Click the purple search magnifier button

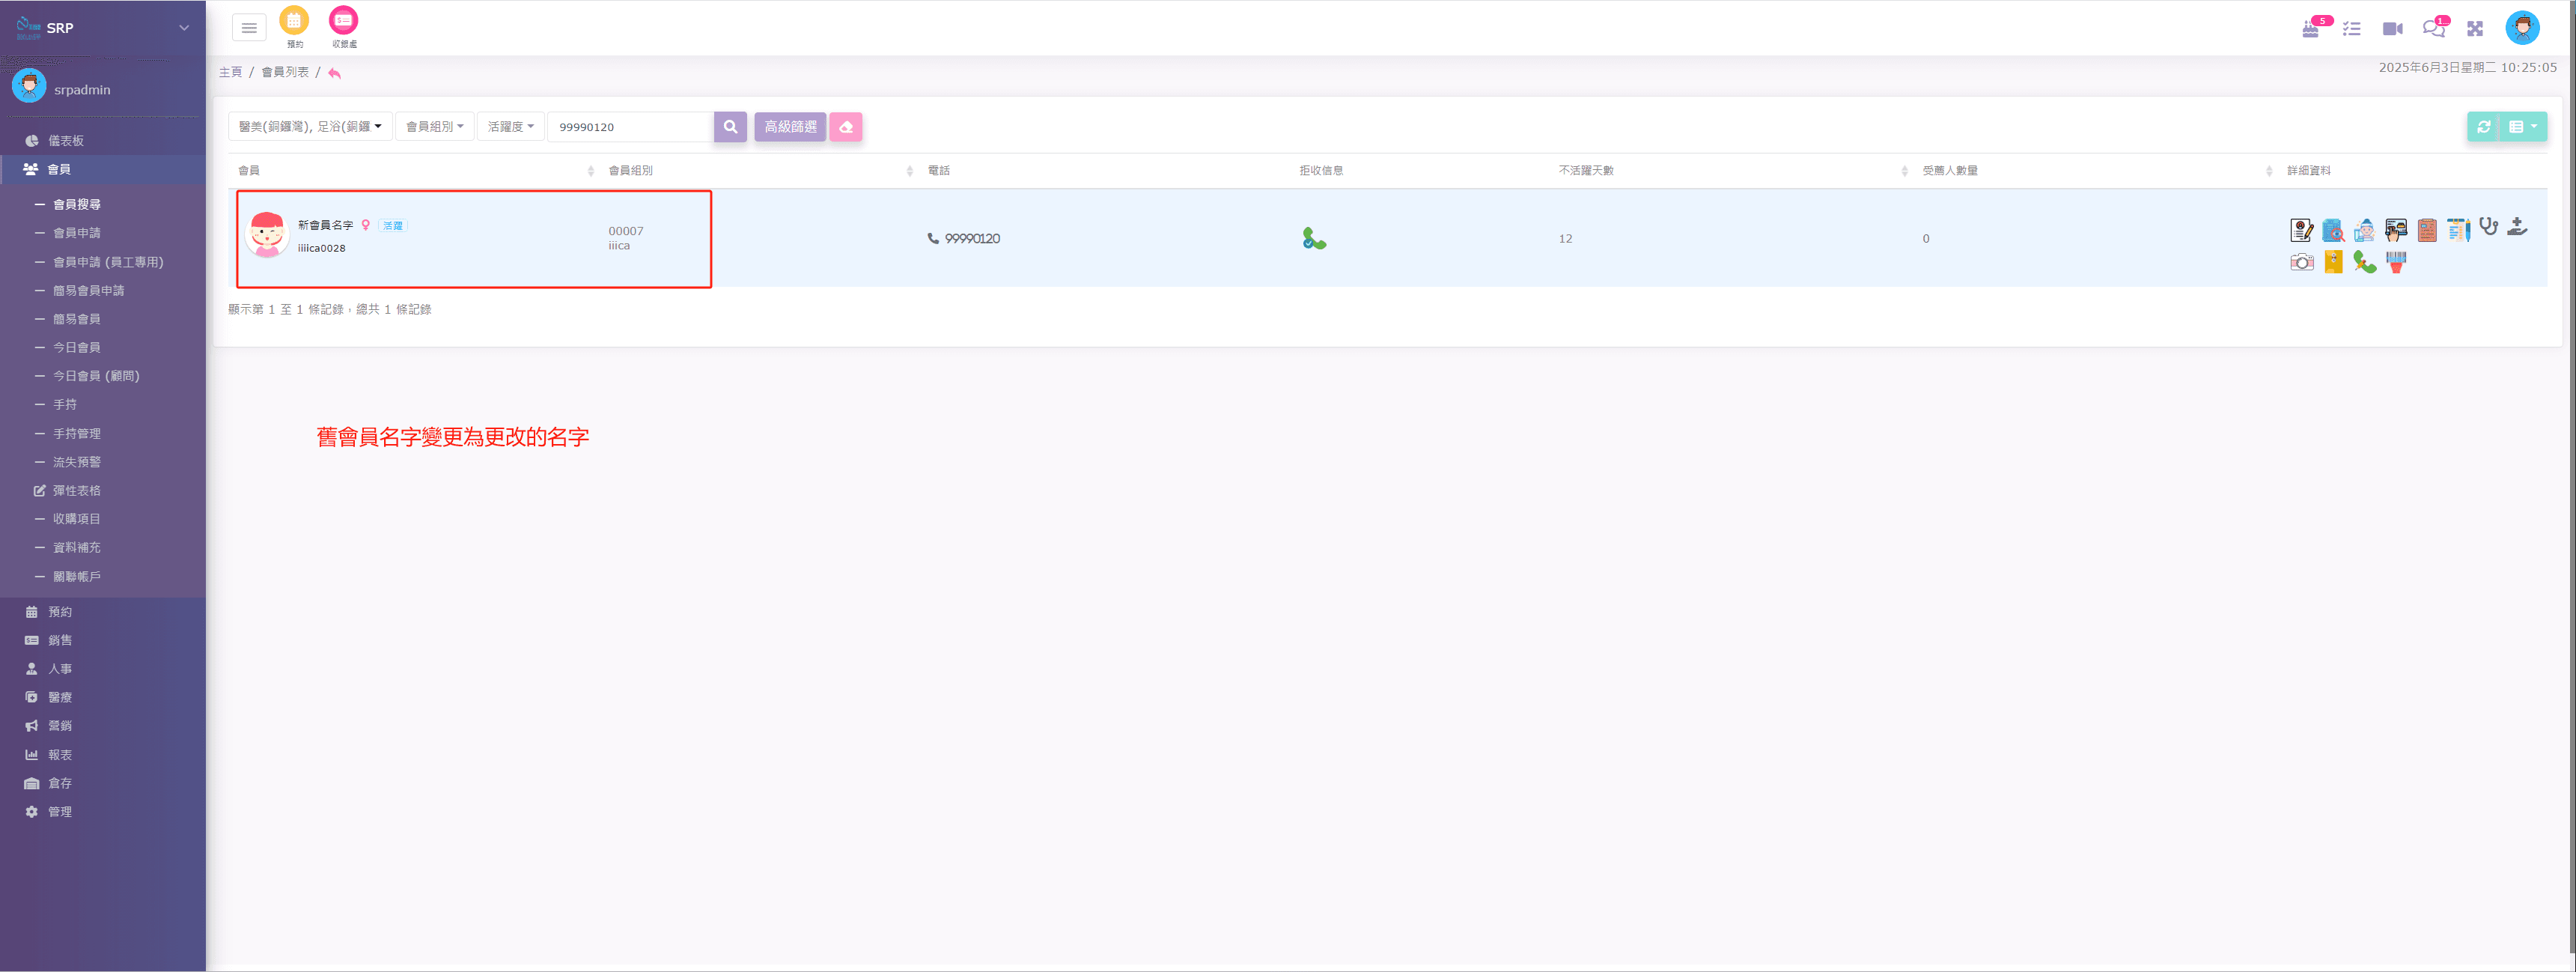[730, 127]
